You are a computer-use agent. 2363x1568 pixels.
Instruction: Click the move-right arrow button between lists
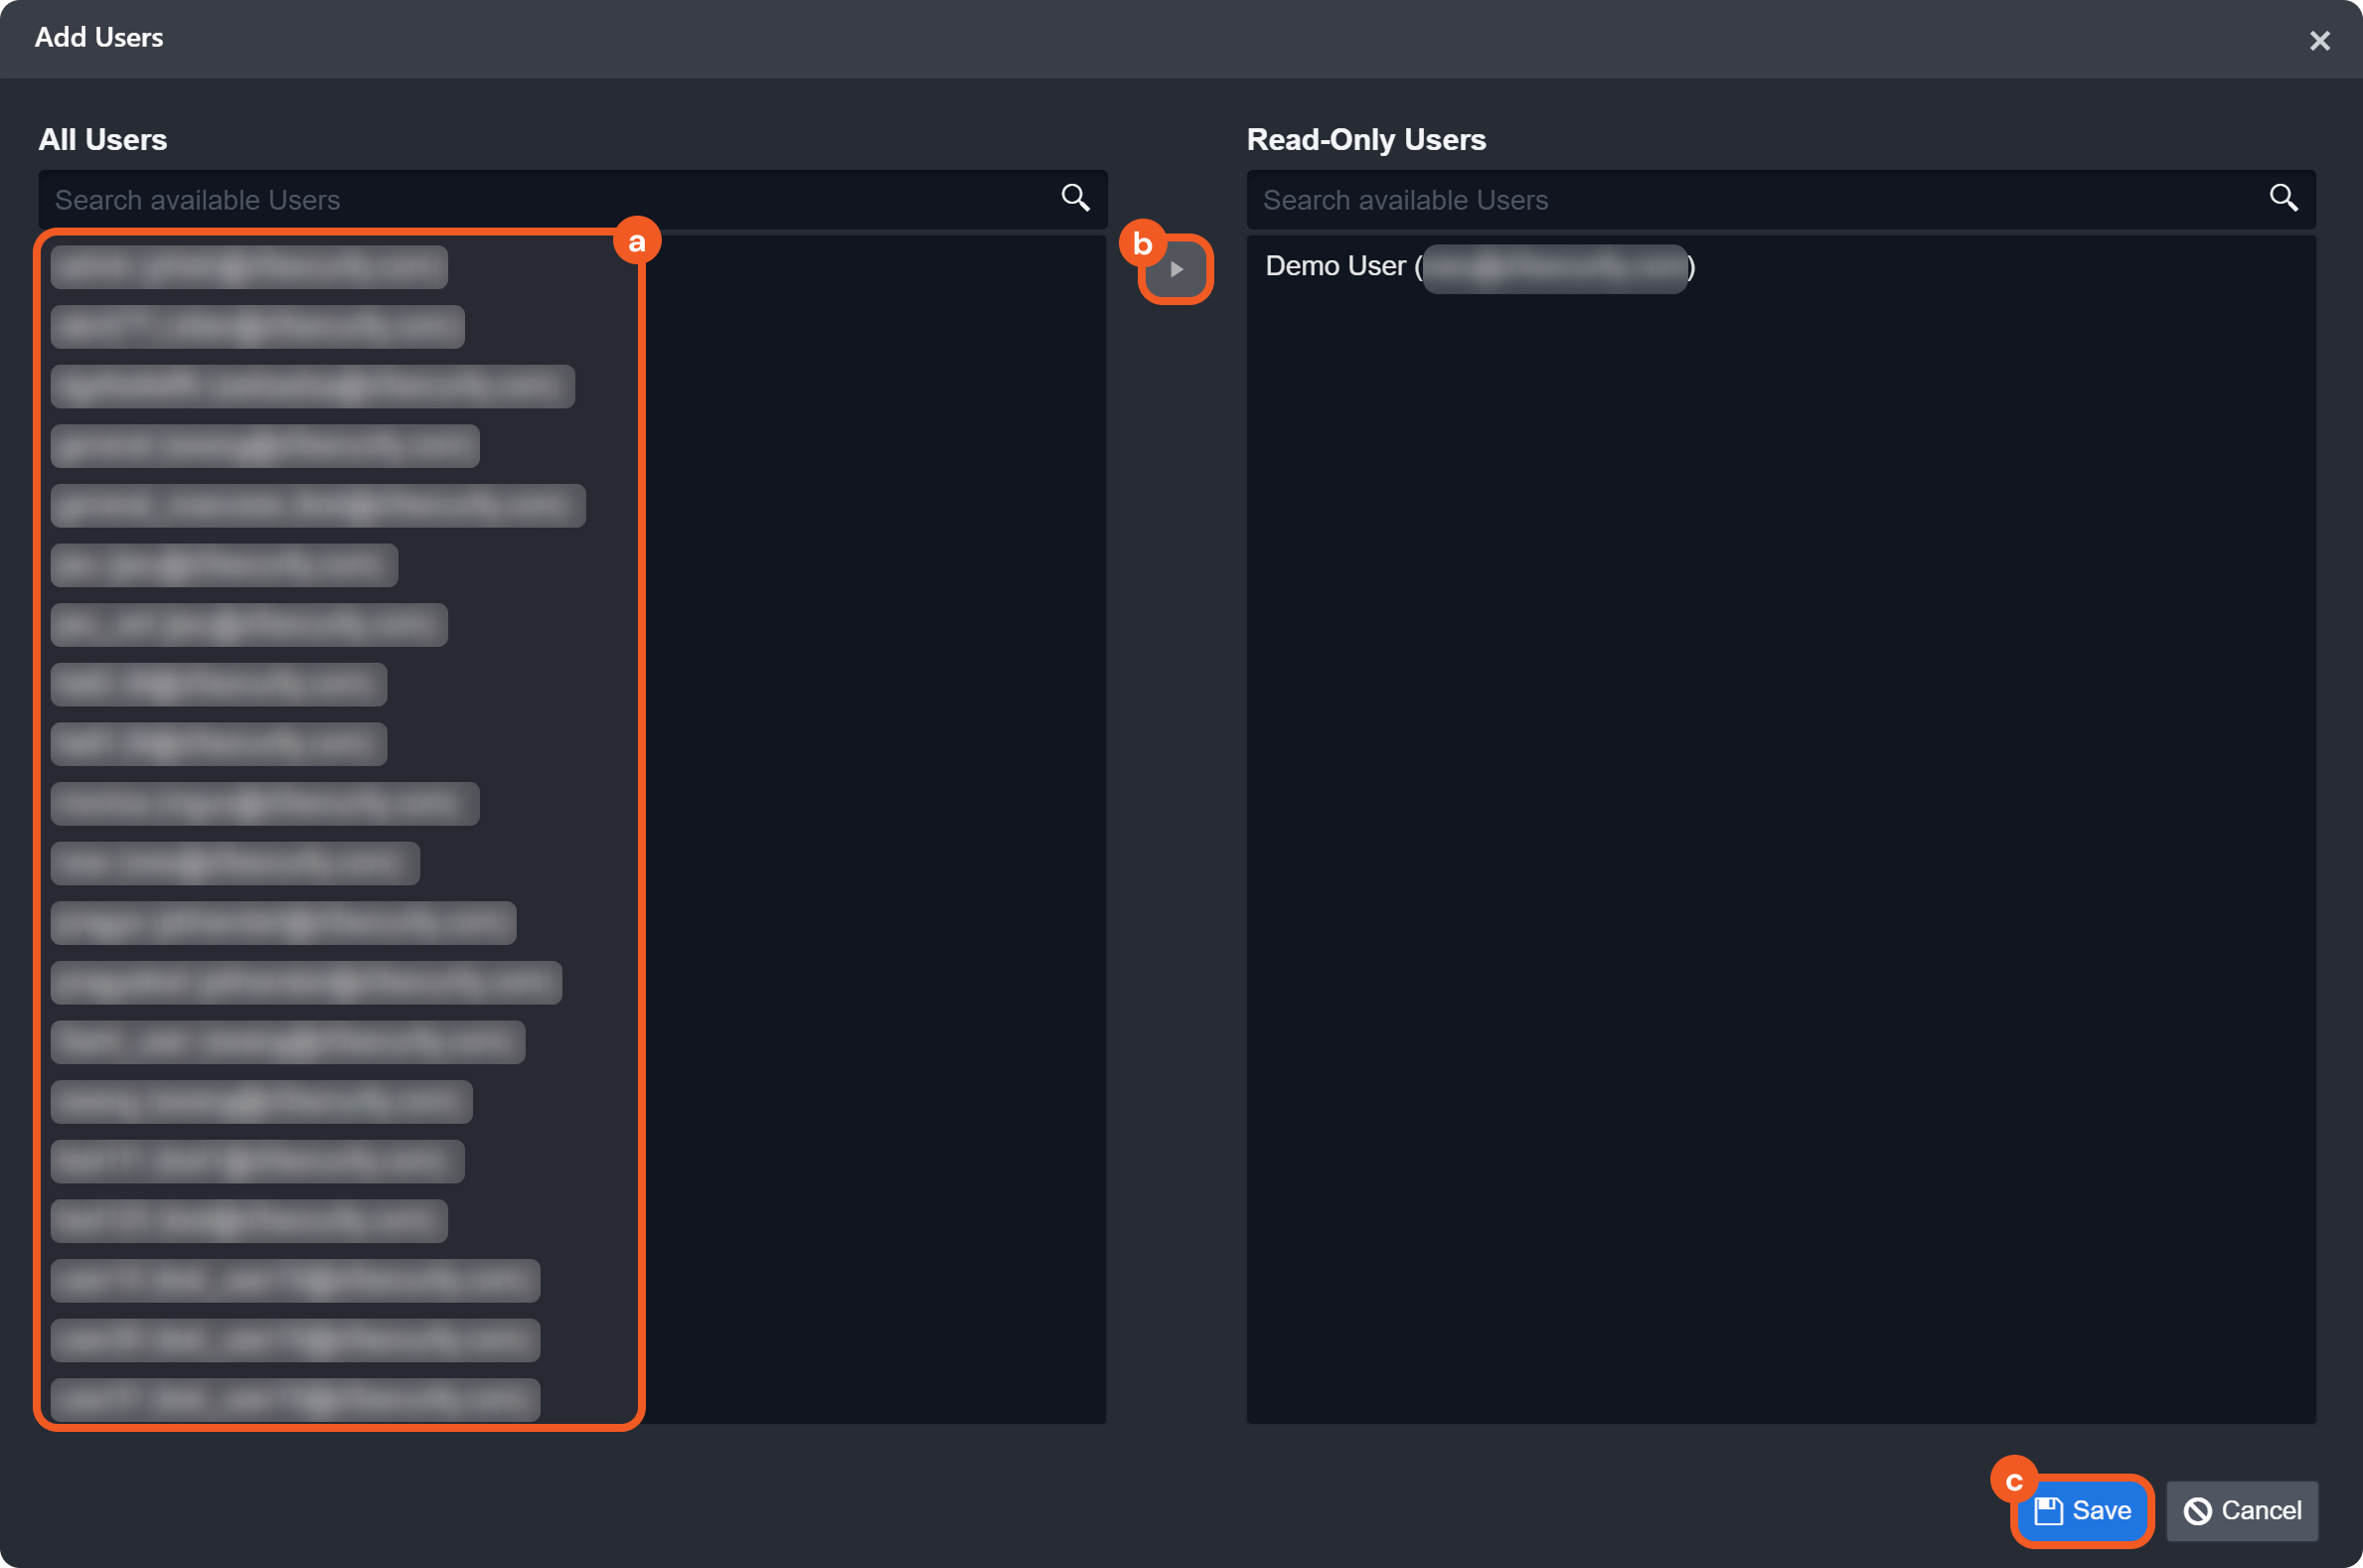(1176, 269)
